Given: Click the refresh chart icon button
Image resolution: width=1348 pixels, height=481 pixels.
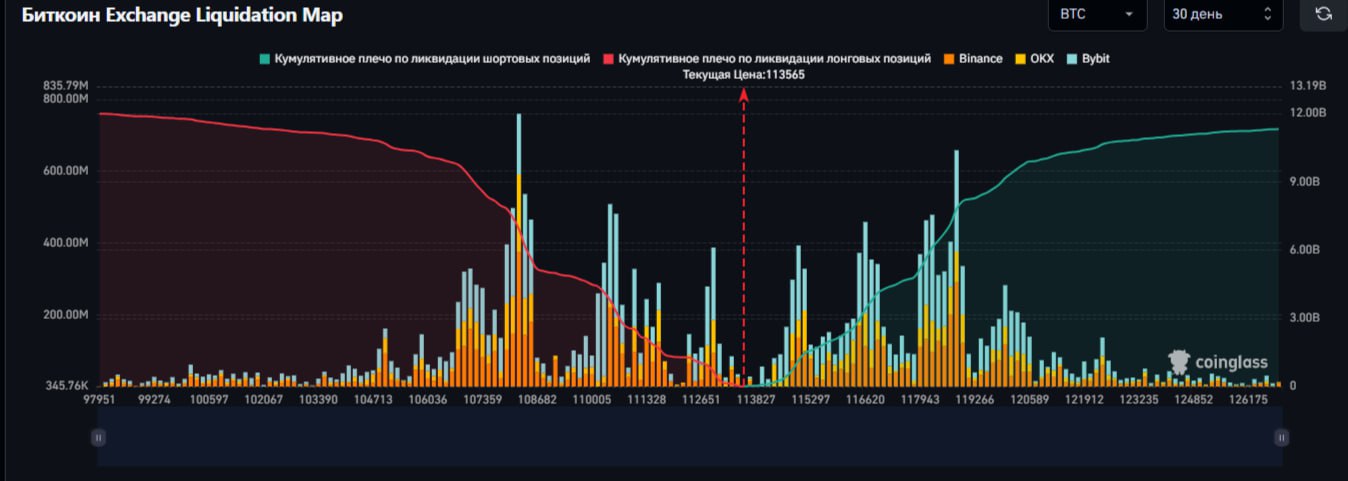Looking at the screenshot, I should pyautogui.click(x=1323, y=14).
